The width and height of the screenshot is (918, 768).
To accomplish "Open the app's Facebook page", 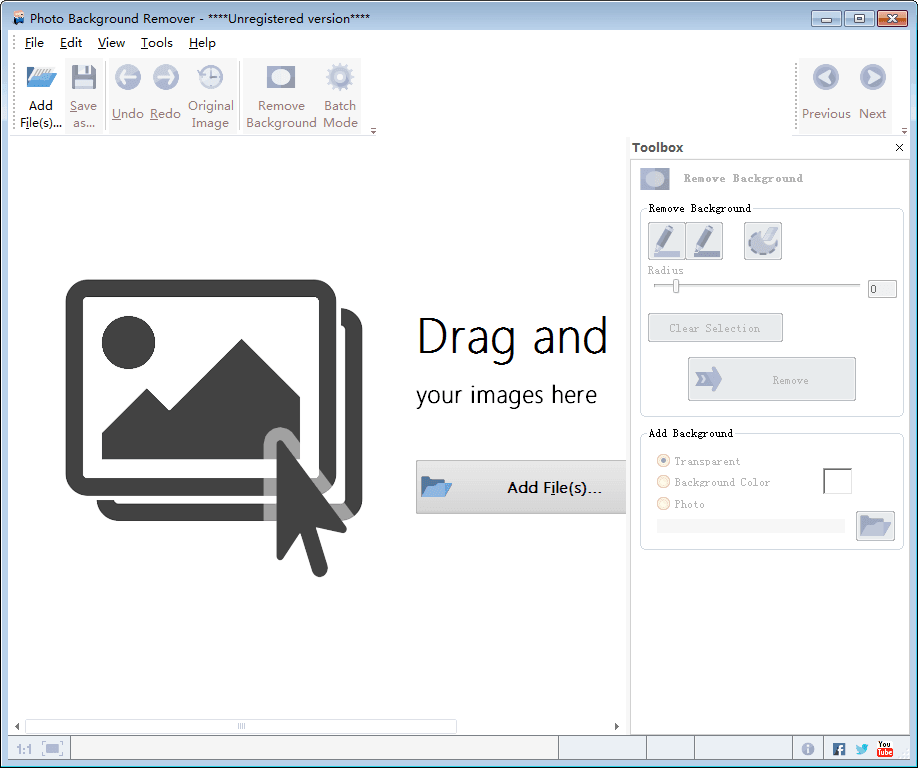I will [x=838, y=748].
